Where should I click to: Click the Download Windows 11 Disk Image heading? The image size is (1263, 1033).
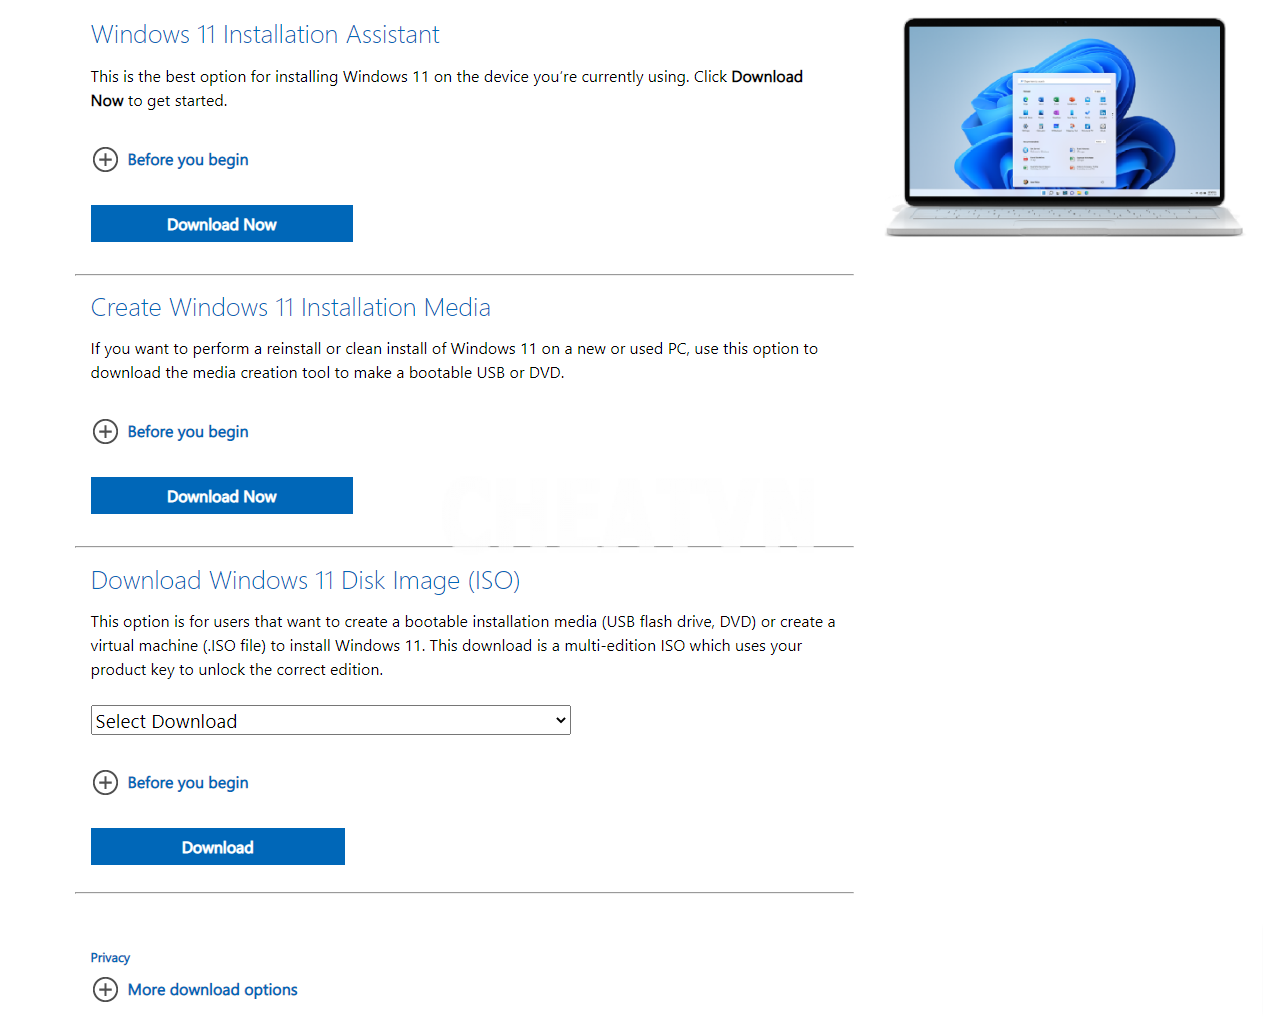tap(305, 580)
